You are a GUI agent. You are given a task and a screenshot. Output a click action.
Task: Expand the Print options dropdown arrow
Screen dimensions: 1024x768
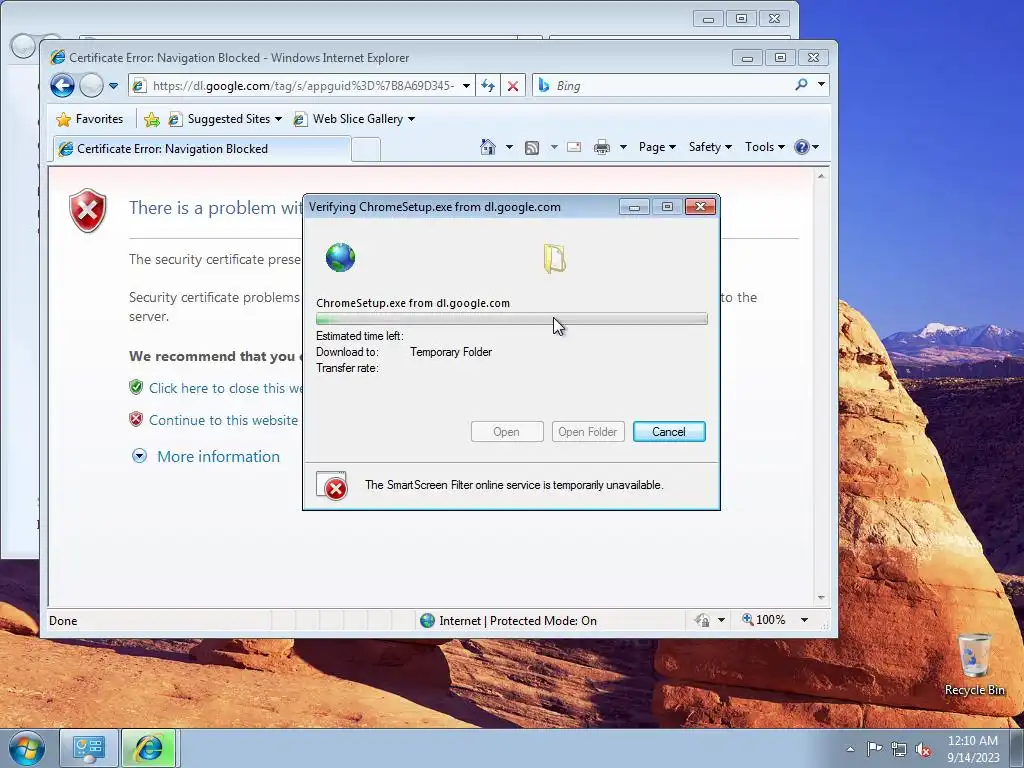click(x=623, y=147)
